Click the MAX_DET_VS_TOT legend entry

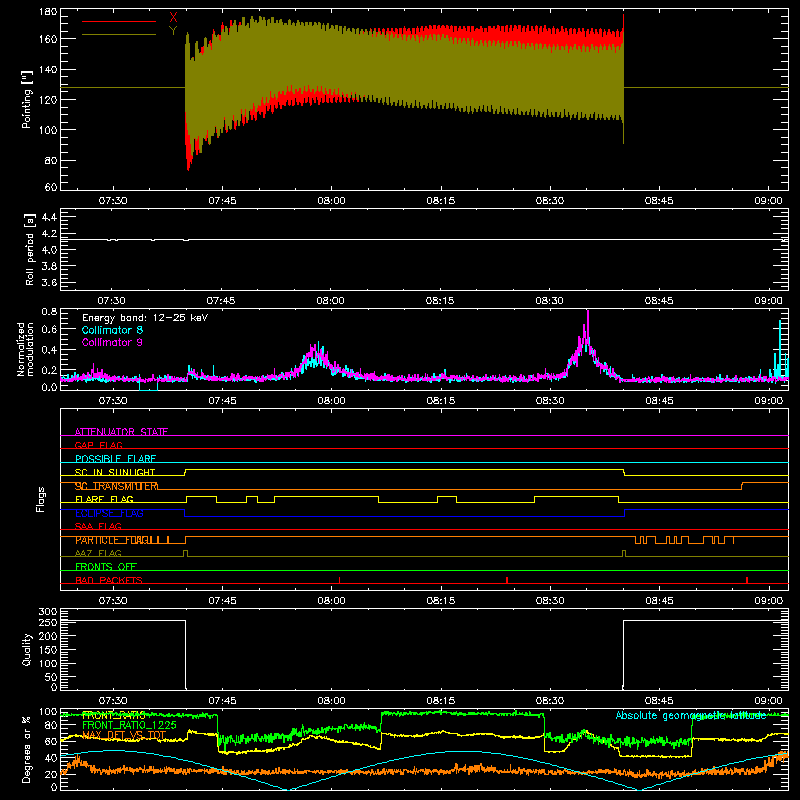(124, 735)
